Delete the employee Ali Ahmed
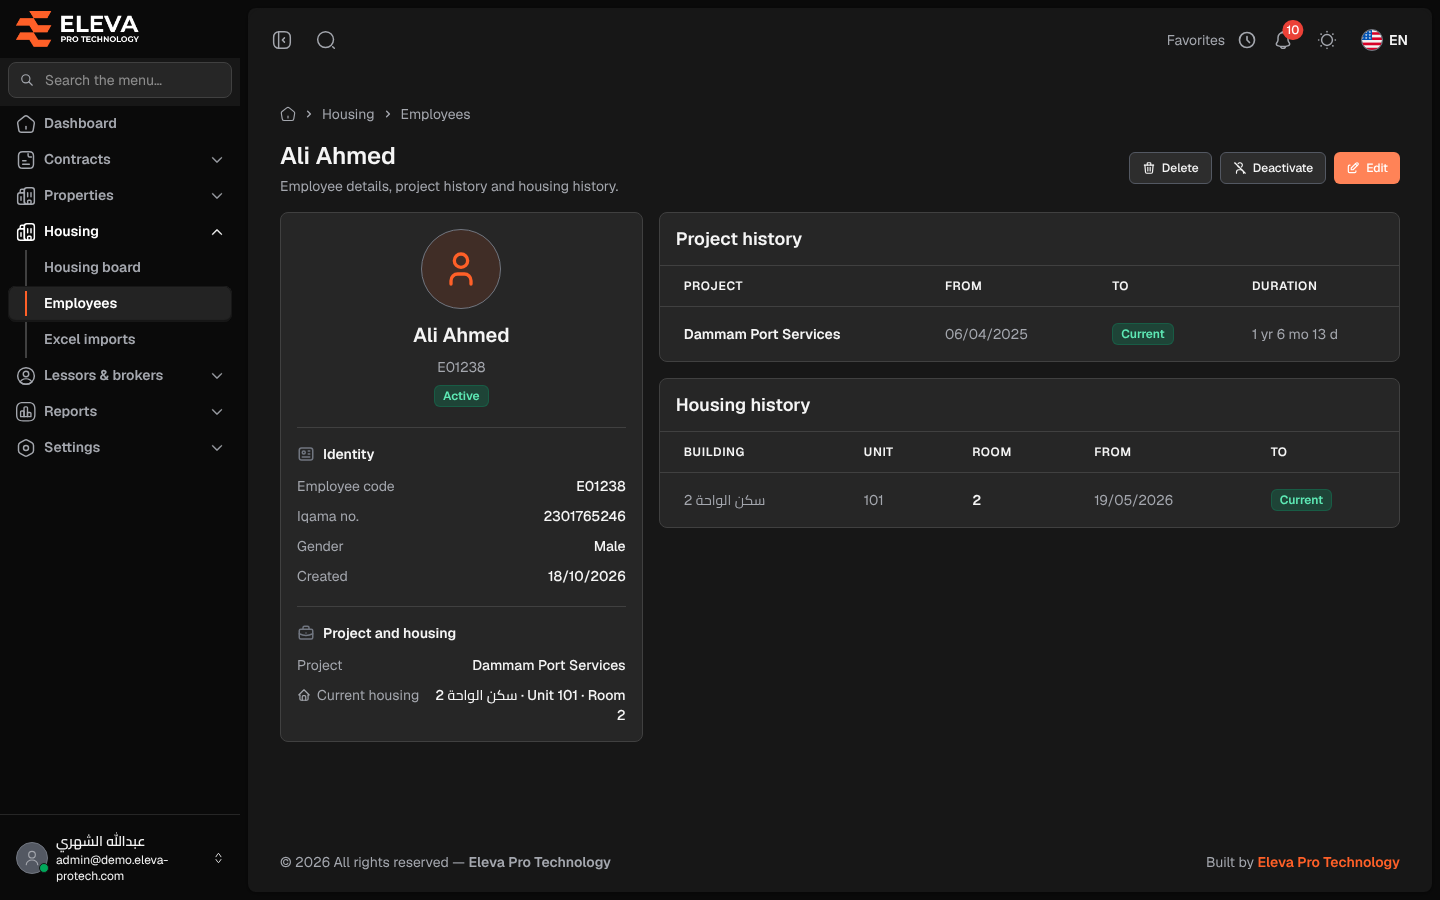The height and width of the screenshot is (900, 1440). click(x=1170, y=168)
